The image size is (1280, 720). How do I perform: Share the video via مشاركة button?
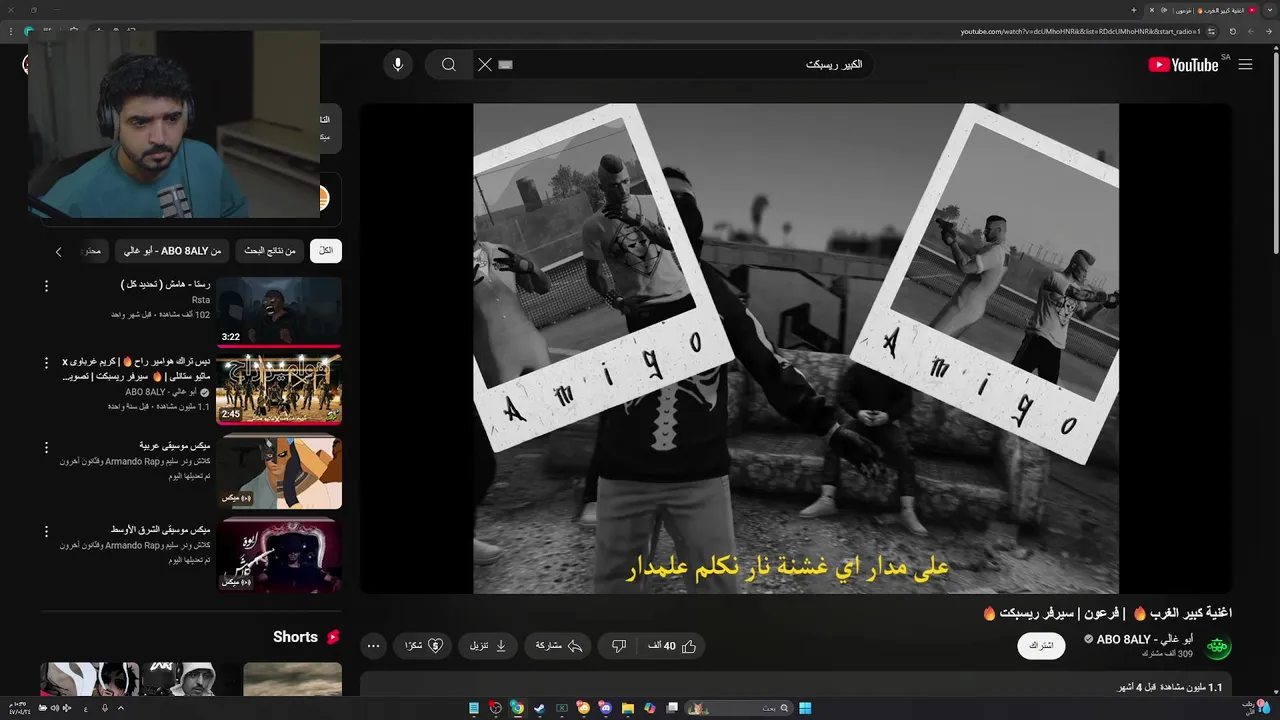click(558, 646)
